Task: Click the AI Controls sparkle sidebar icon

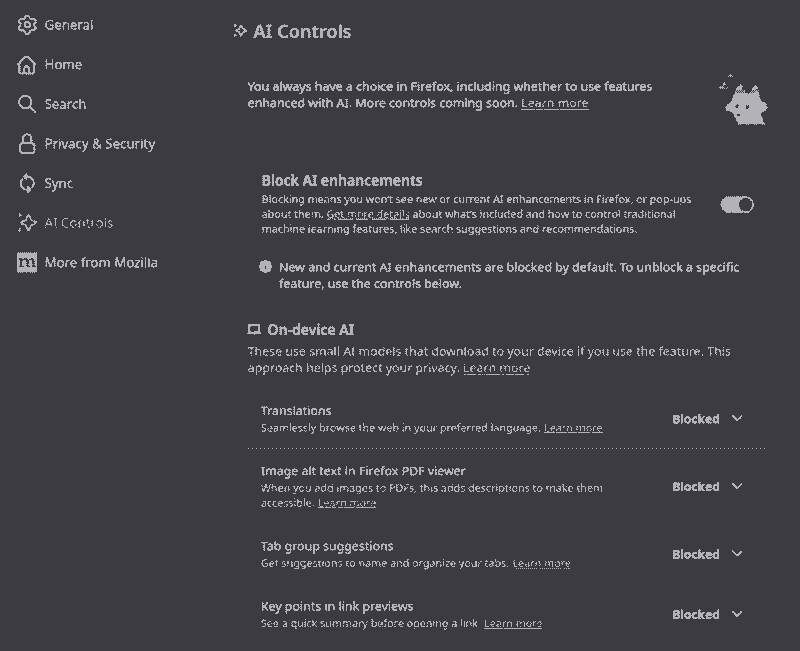Action: 27,223
